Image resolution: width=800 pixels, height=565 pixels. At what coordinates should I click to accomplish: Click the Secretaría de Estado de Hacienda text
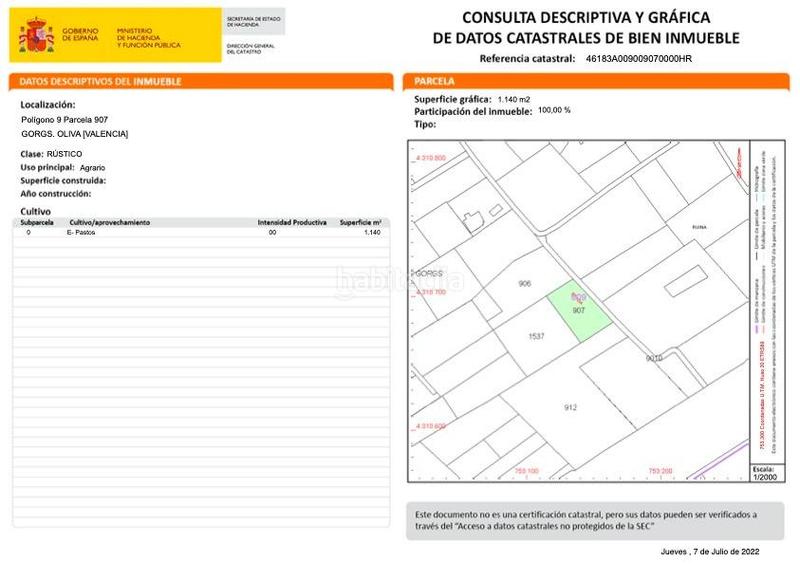pos(254,20)
